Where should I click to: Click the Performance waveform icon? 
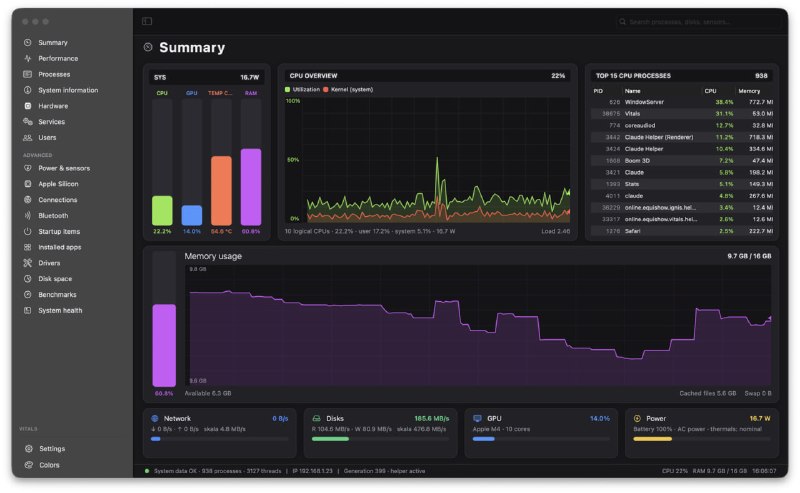click(28, 58)
